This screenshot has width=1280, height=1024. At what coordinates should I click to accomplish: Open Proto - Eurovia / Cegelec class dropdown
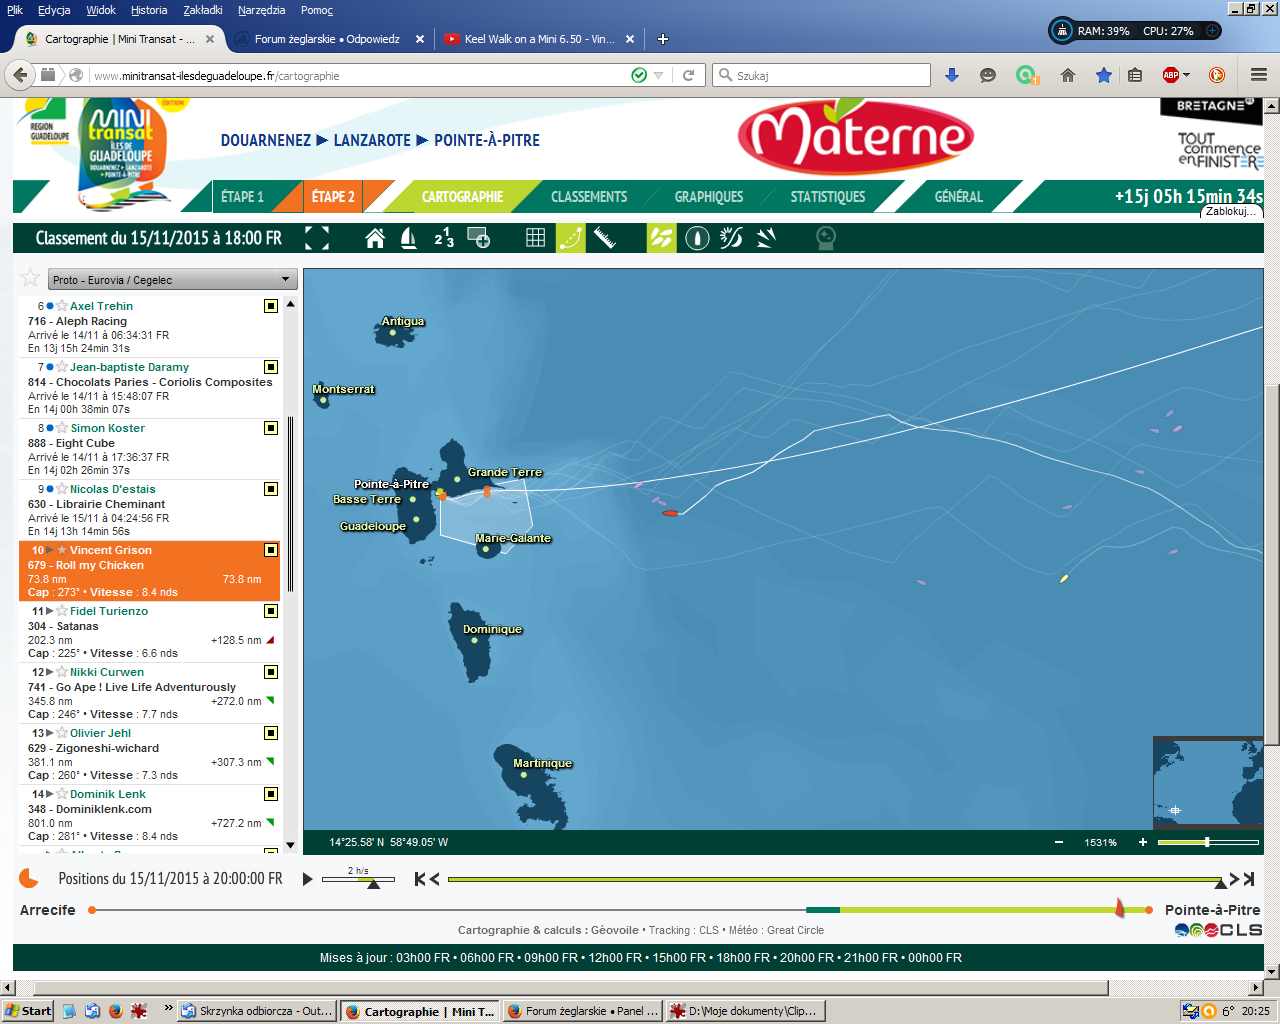(x=172, y=280)
